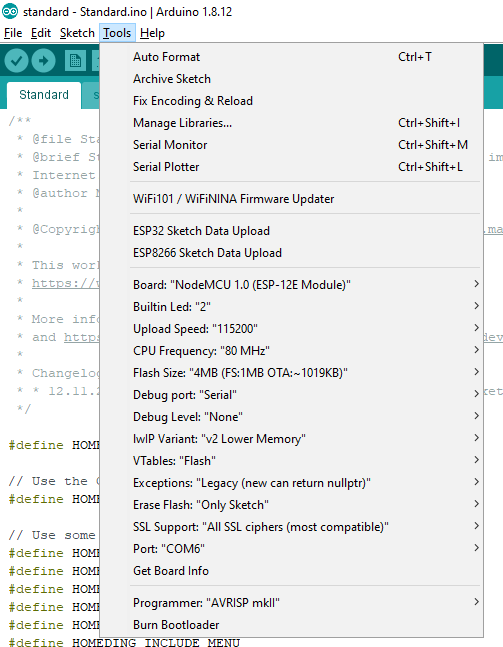Image resolution: width=503 pixels, height=647 pixels.
Task: Expand Exceptions Legacy submenu
Action: 291,483
